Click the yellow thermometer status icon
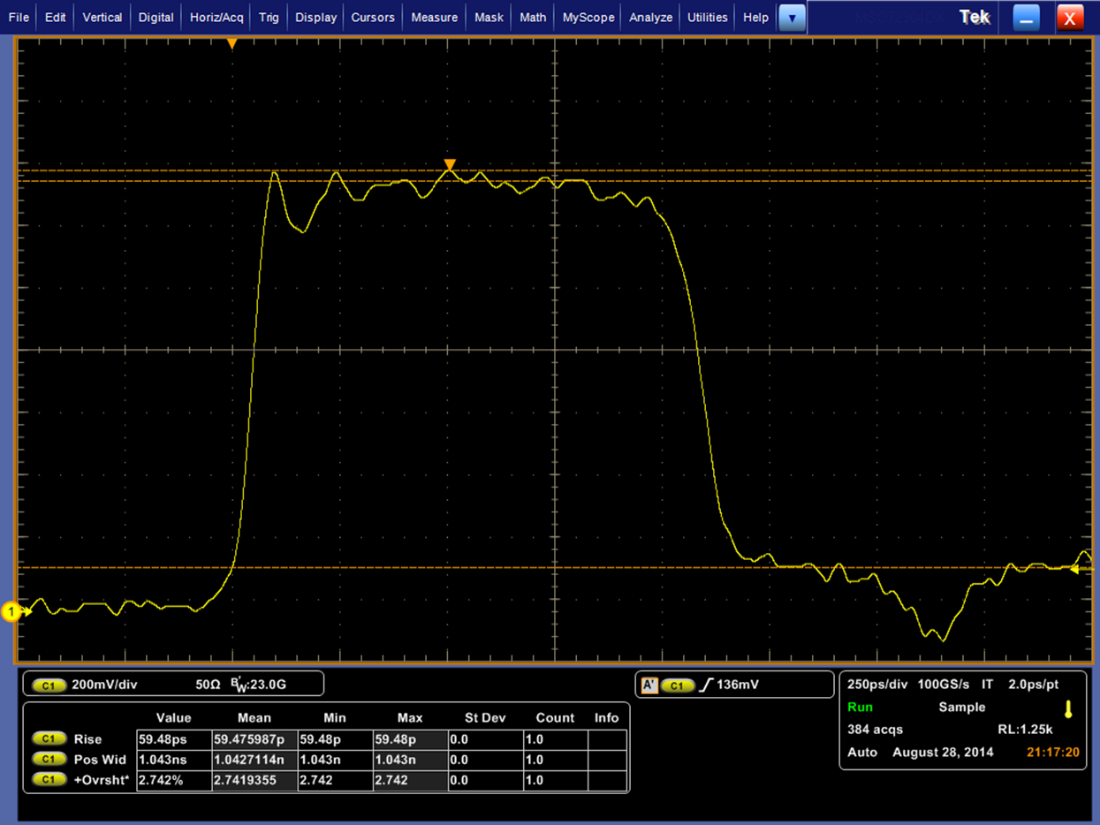Viewport: 1100px width, 825px height. tap(1068, 709)
